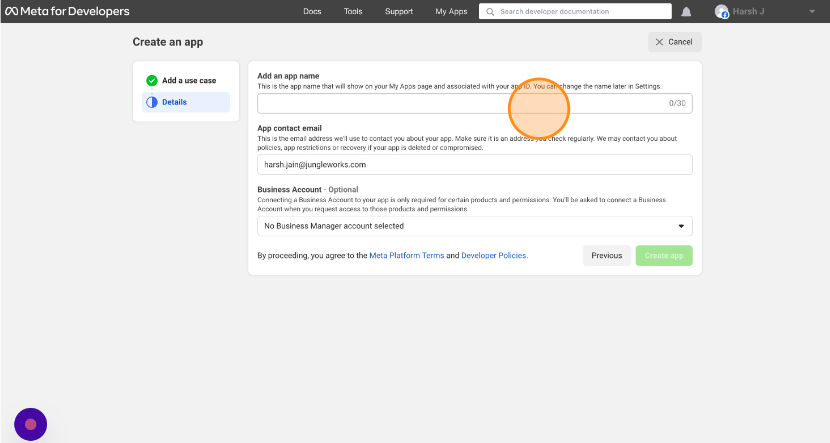830x443 pixels.
Task: Open the Docs menu
Action: (x=312, y=12)
